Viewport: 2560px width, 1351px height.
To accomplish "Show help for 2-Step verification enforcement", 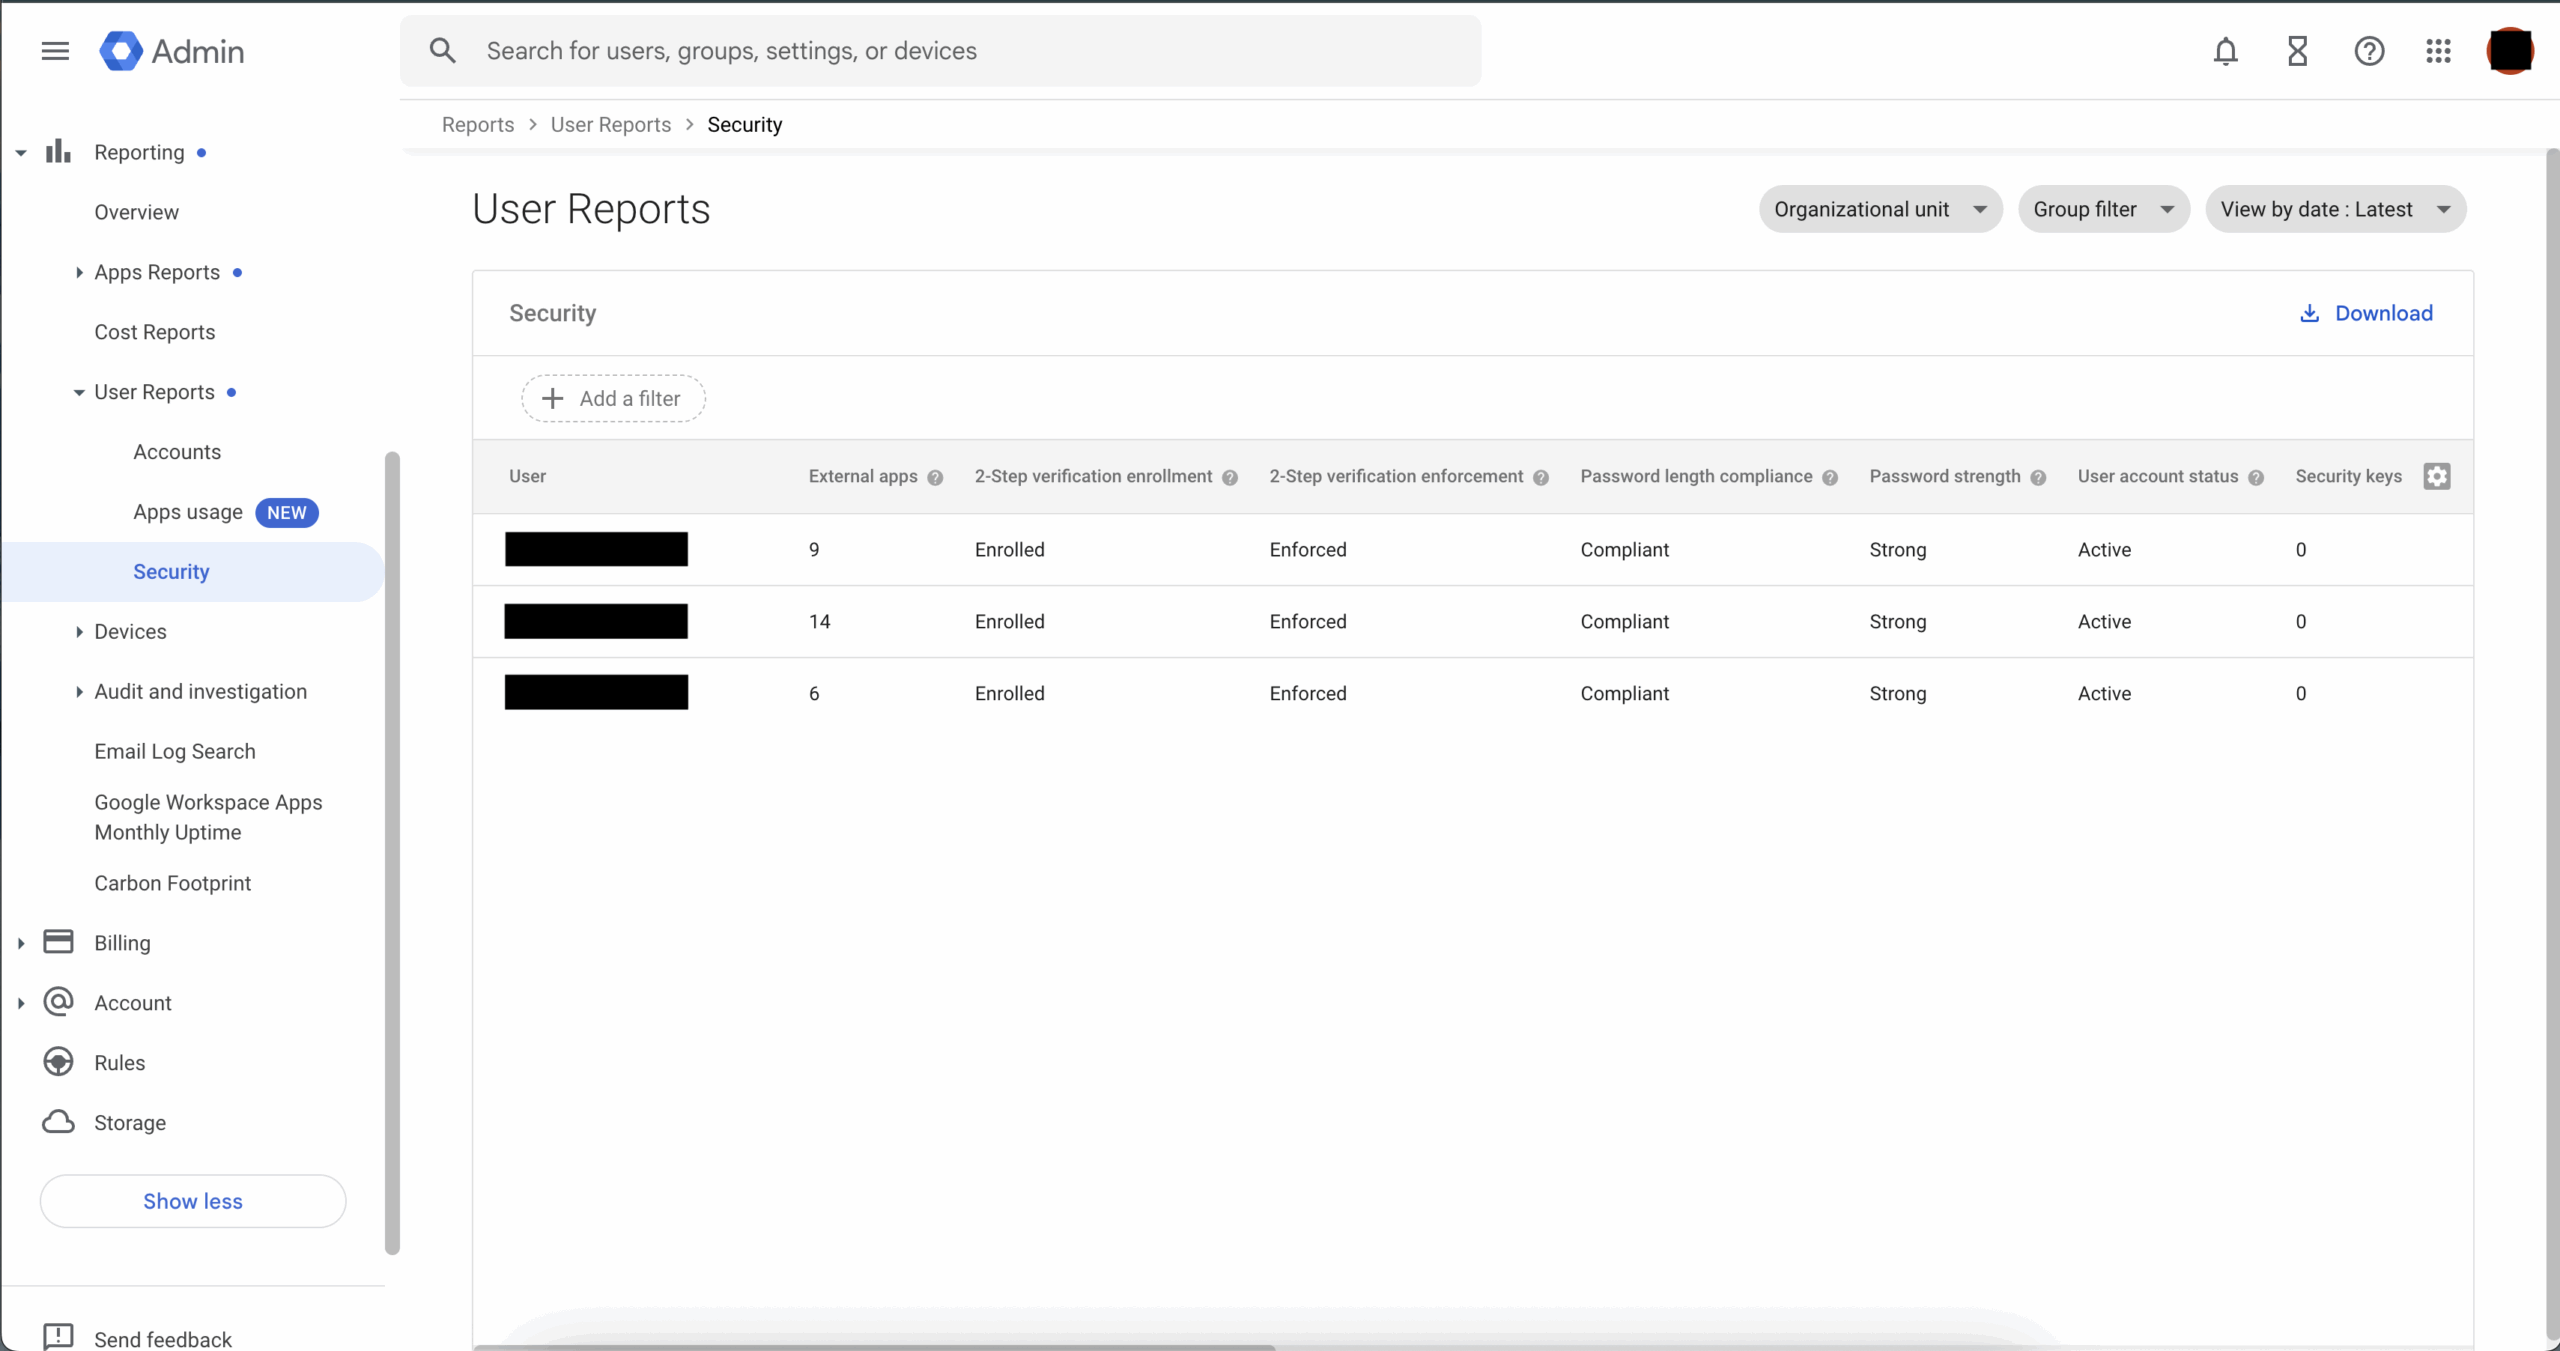I will [1541, 477].
